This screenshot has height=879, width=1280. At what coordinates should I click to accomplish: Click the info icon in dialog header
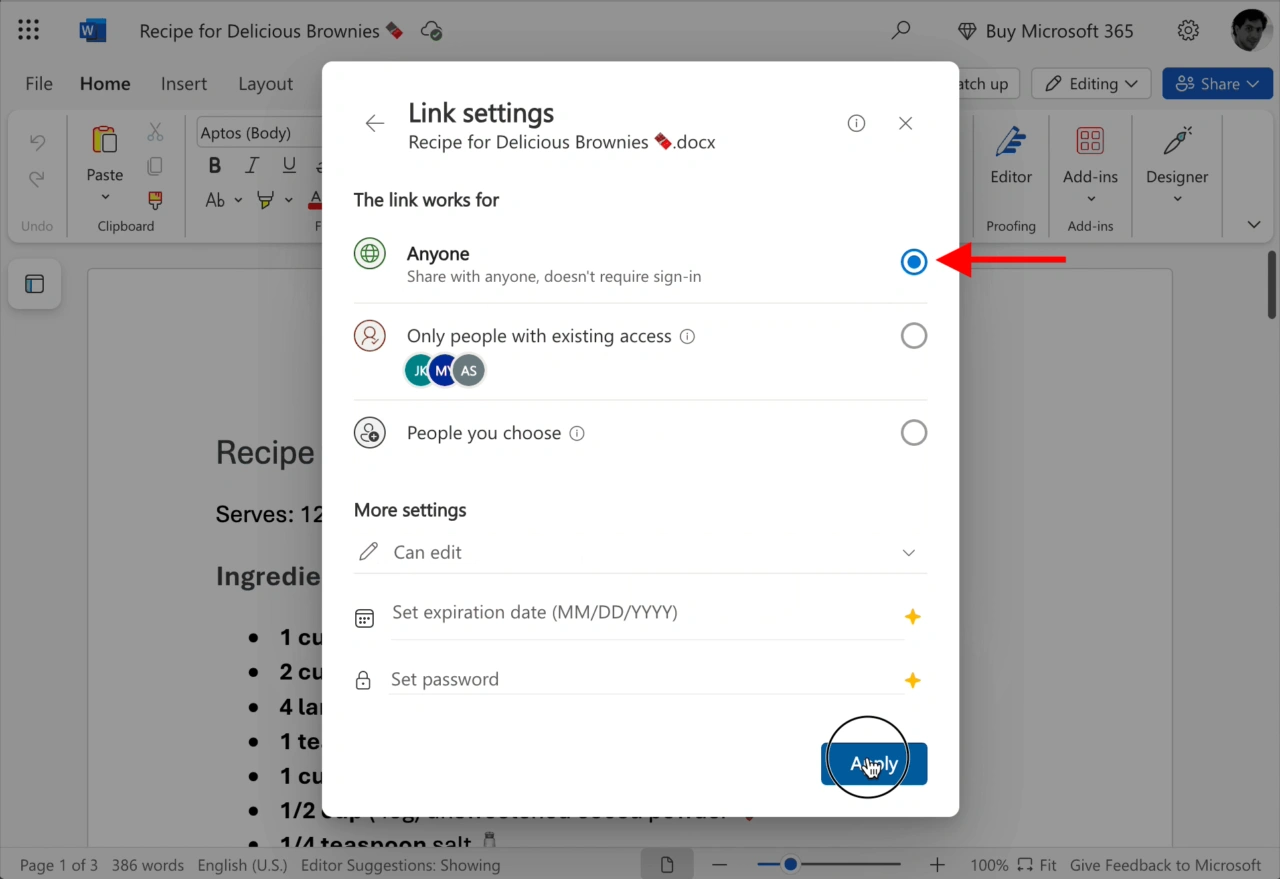coord(856,123)
